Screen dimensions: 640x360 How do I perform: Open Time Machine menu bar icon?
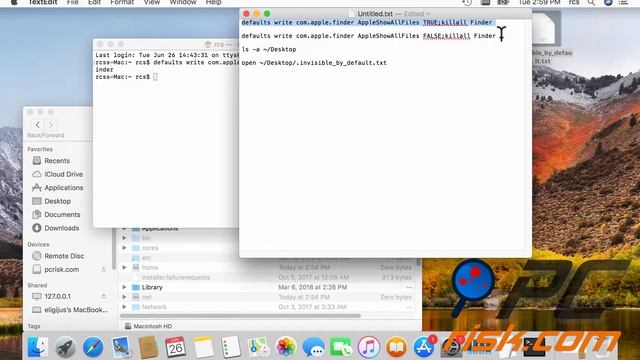(467, 2)
